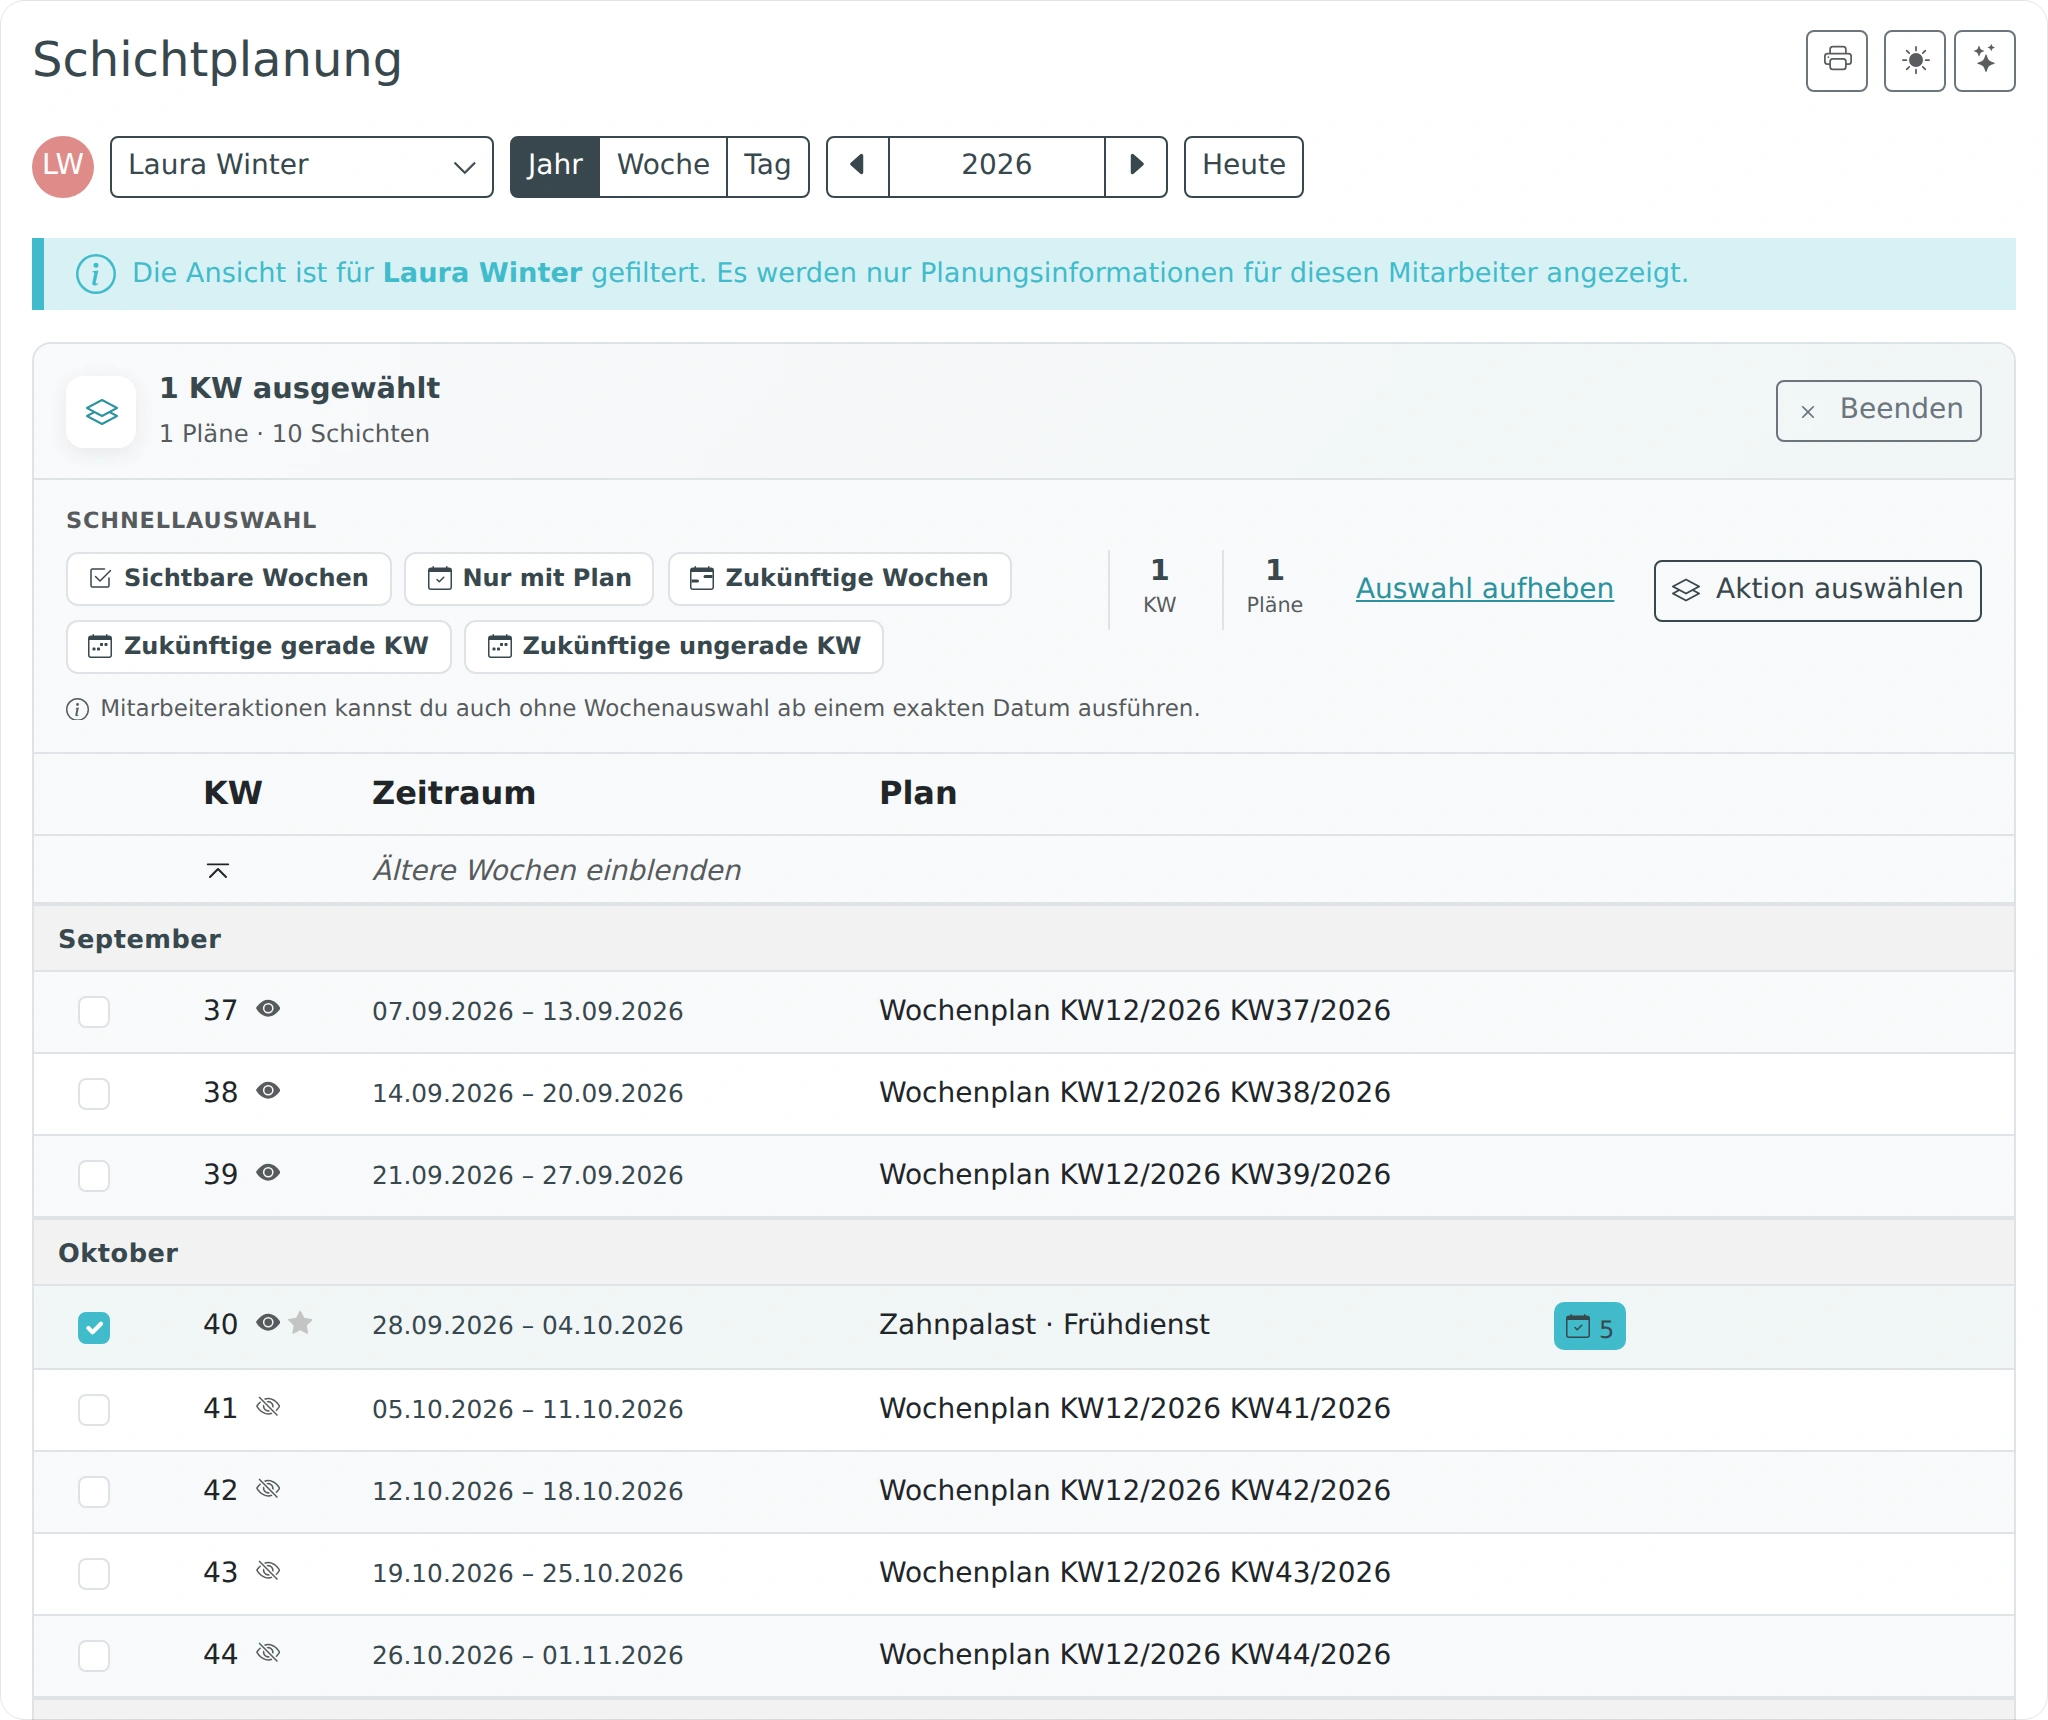This screenshot has width=2048, height=1720.
Task: Click the shift count badge showing 5
Action: tap(1589, 1326)
